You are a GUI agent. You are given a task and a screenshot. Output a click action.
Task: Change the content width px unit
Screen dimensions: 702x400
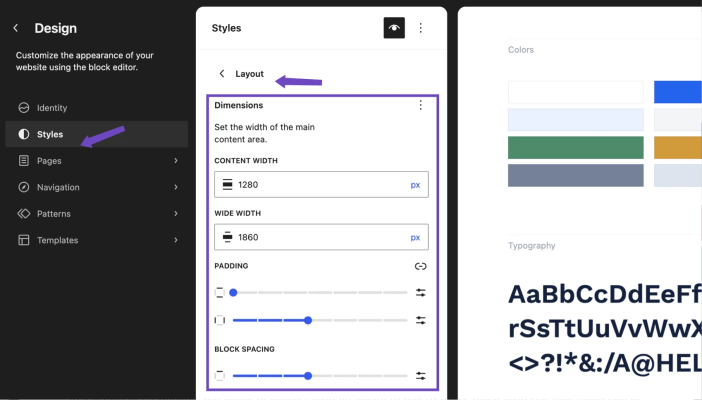point(415,185)
